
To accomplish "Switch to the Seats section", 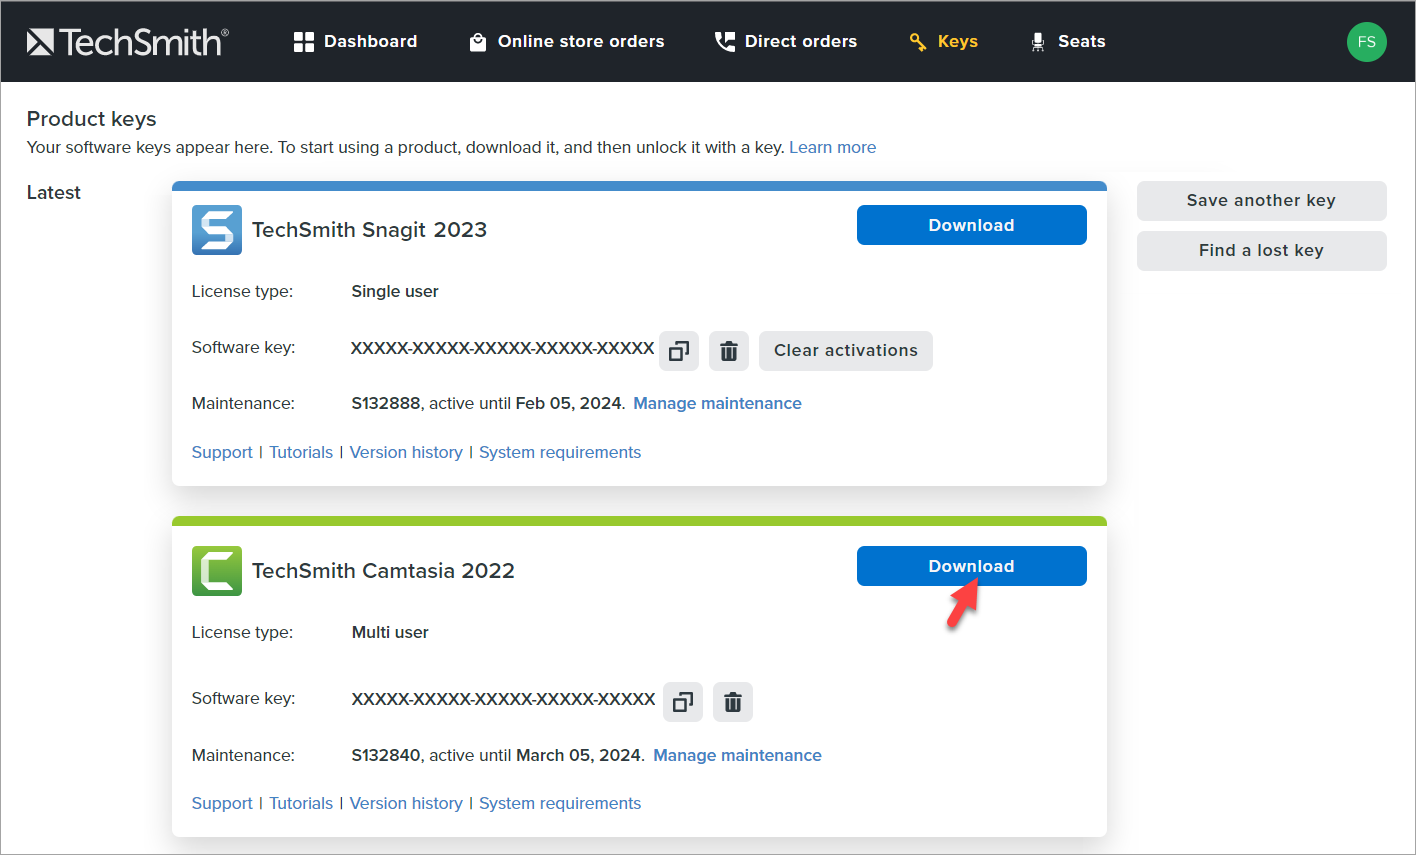I will pos(1068,41).
